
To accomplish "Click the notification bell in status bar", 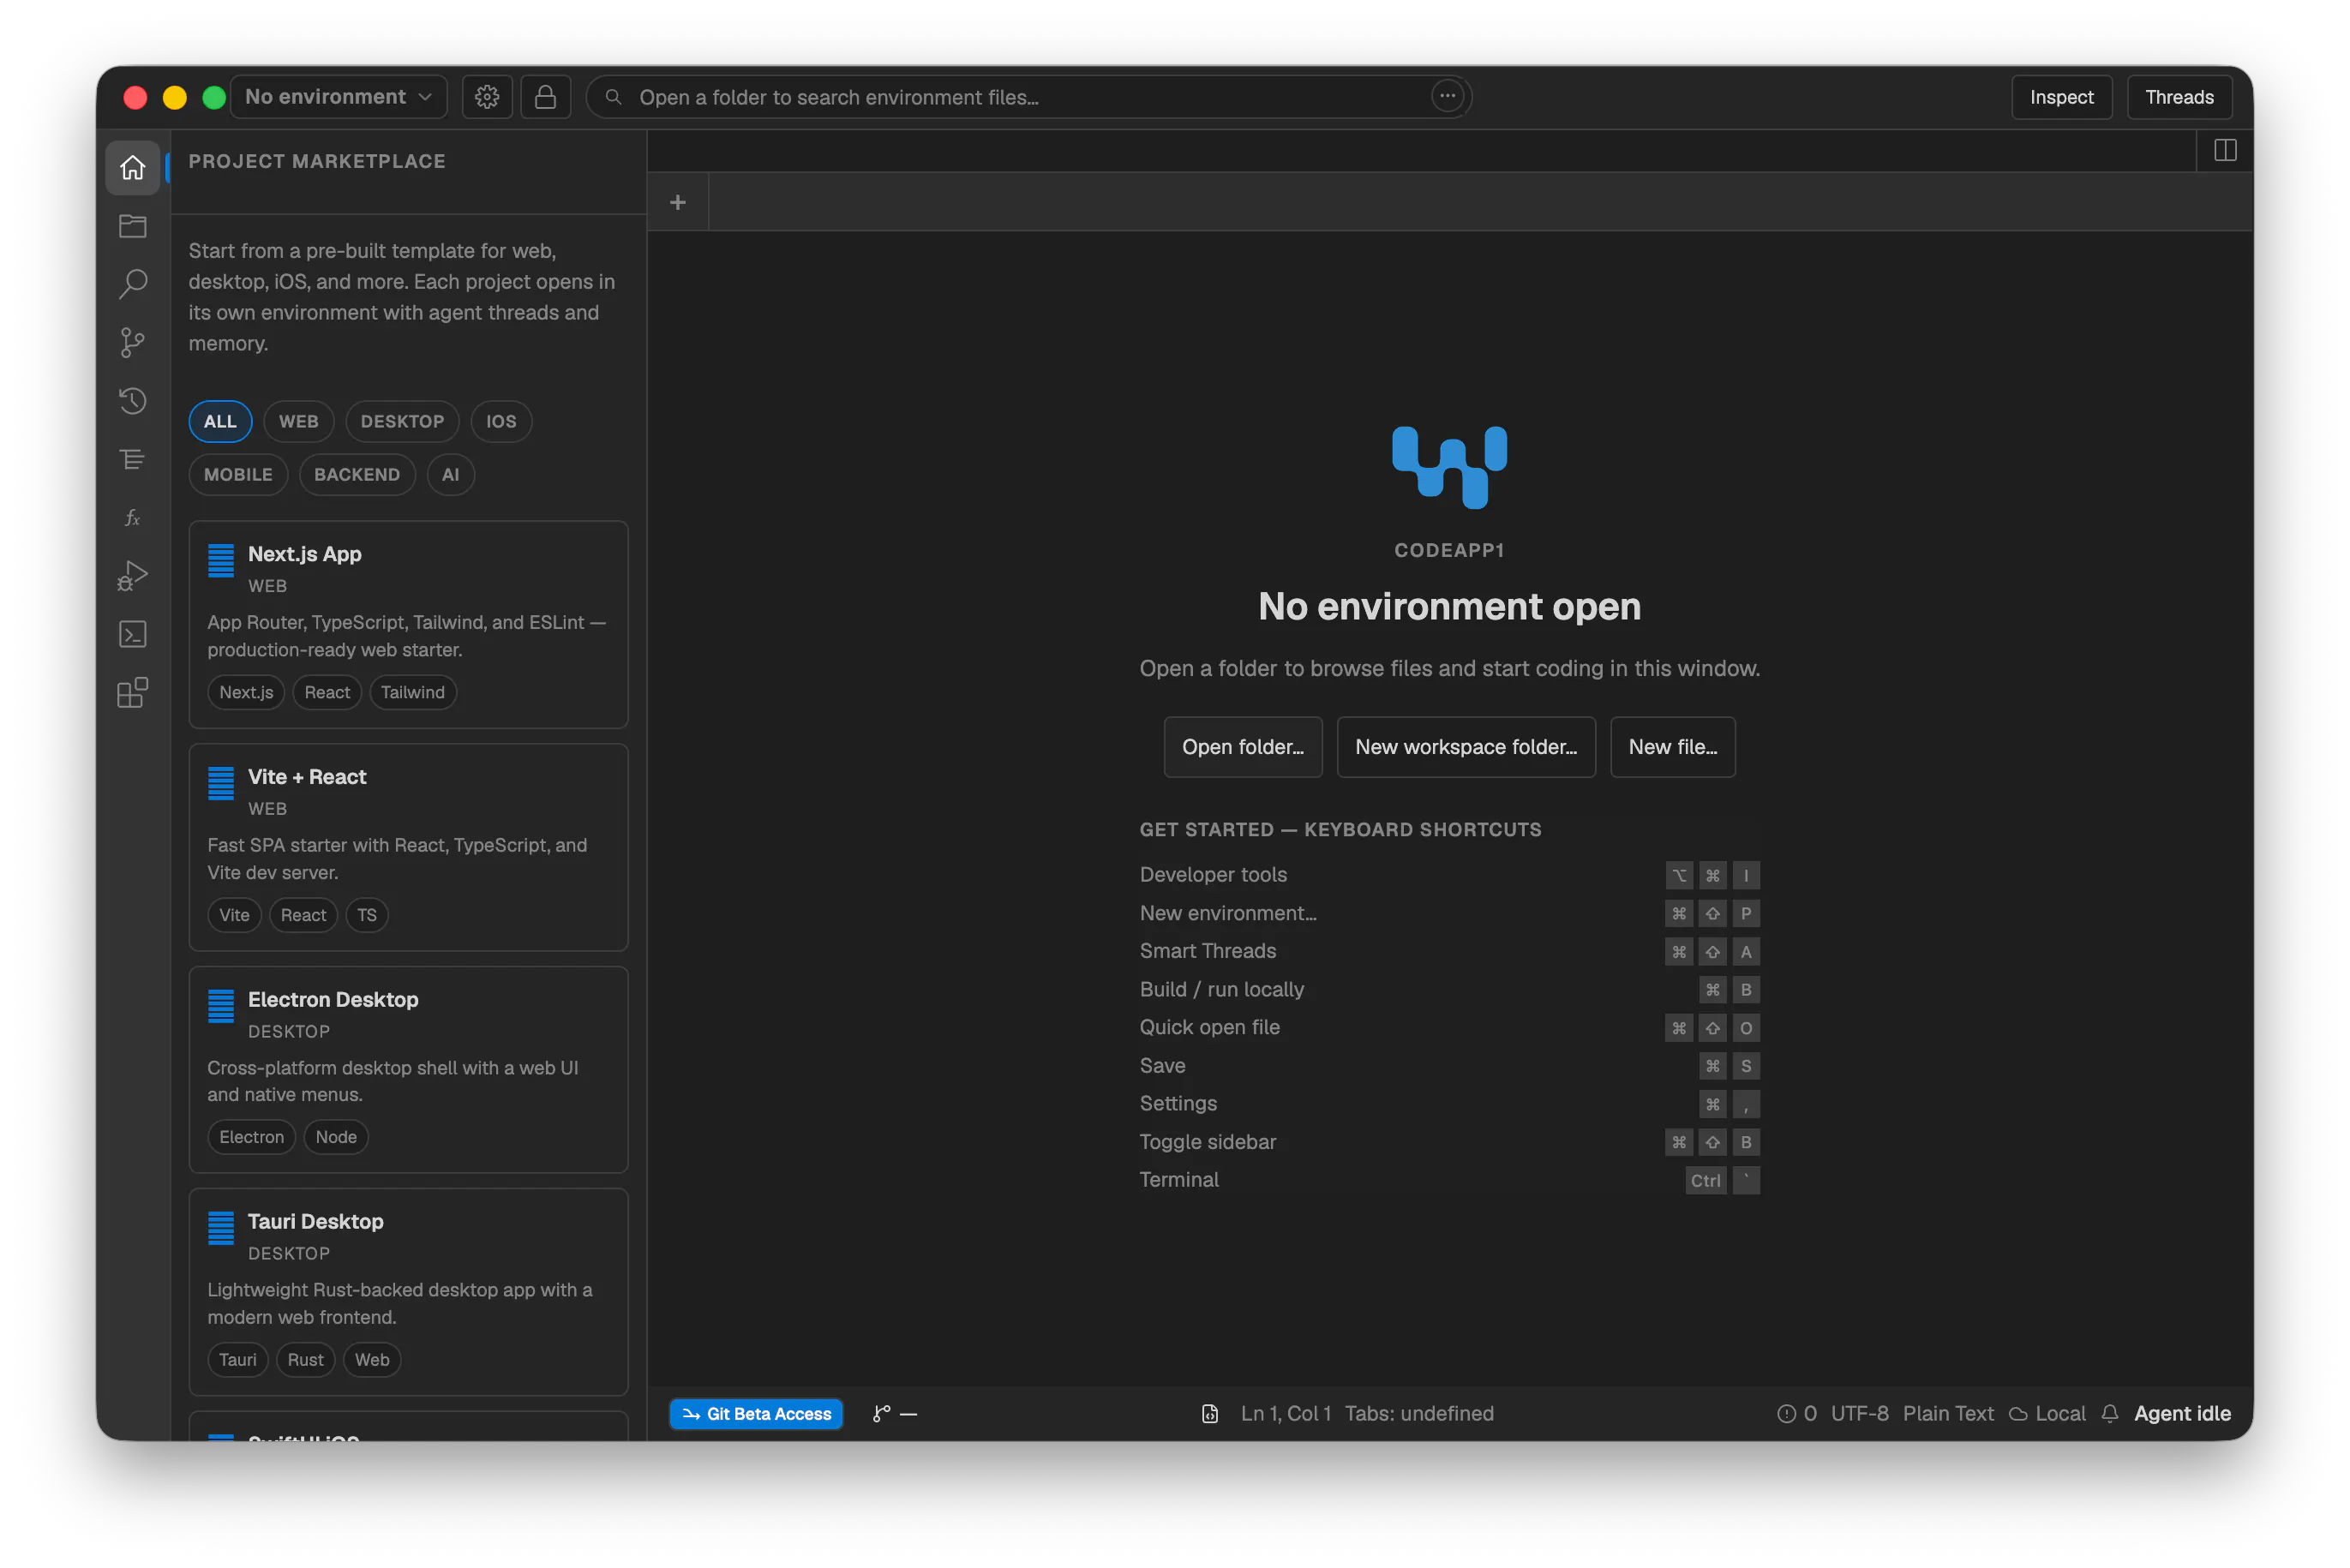I will pyautogui.click(x=2110, y=1413).
